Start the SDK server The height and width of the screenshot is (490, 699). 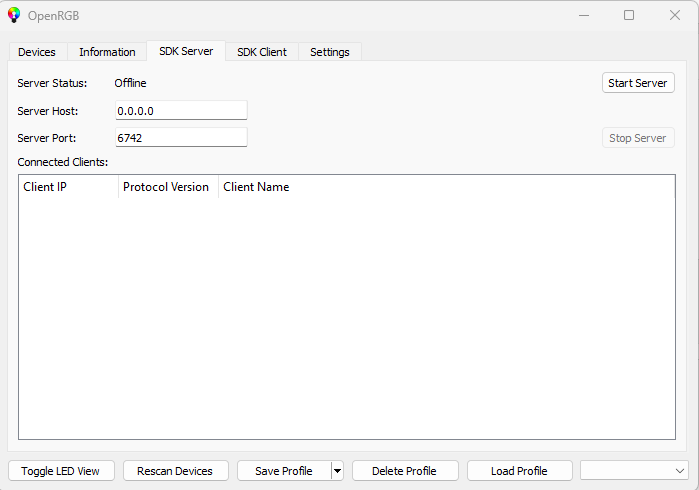(638, 83)
